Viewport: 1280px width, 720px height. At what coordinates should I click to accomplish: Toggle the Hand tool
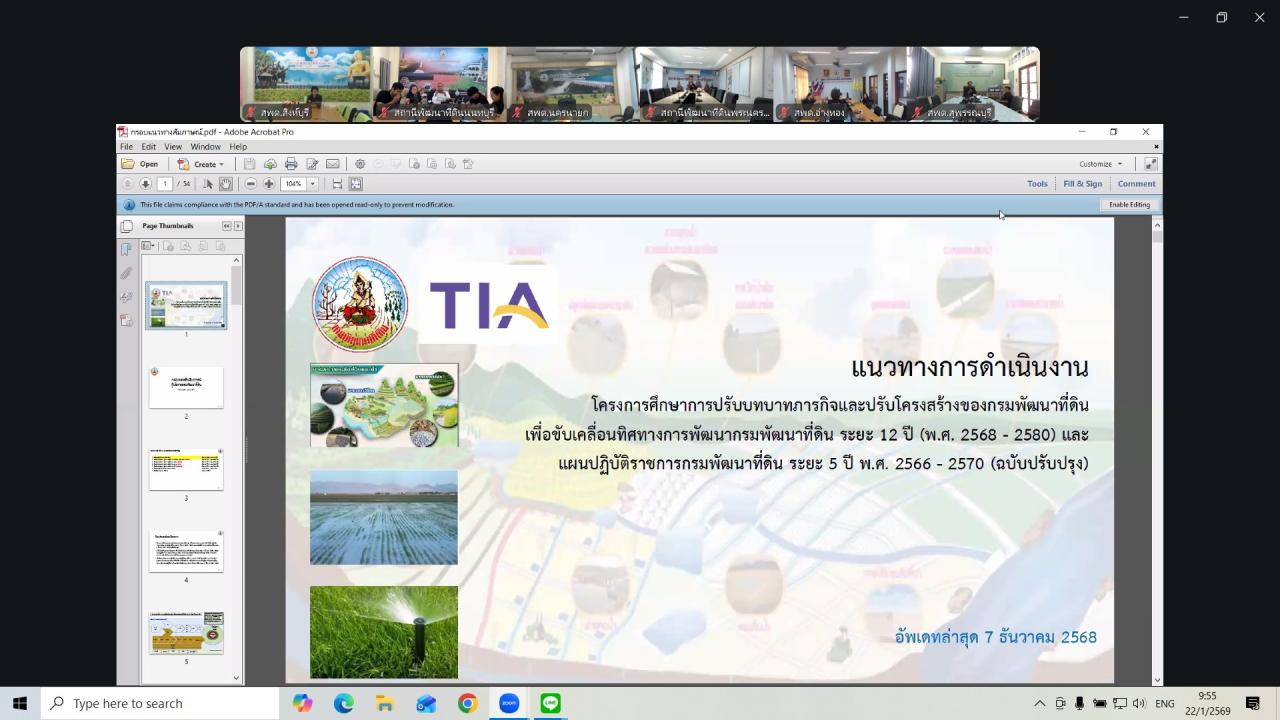point(226,184)
